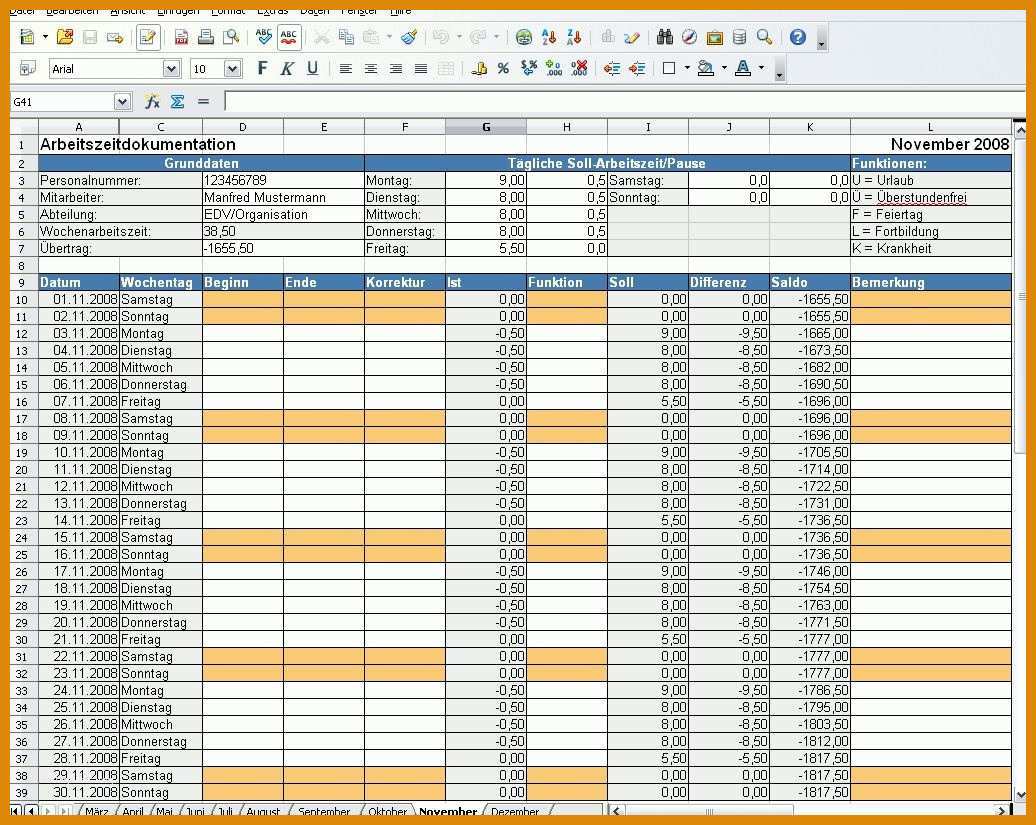The height and width of the screenshot is (825, 1036).
Task: Sort descending Z to A
Action: (574, 38)
